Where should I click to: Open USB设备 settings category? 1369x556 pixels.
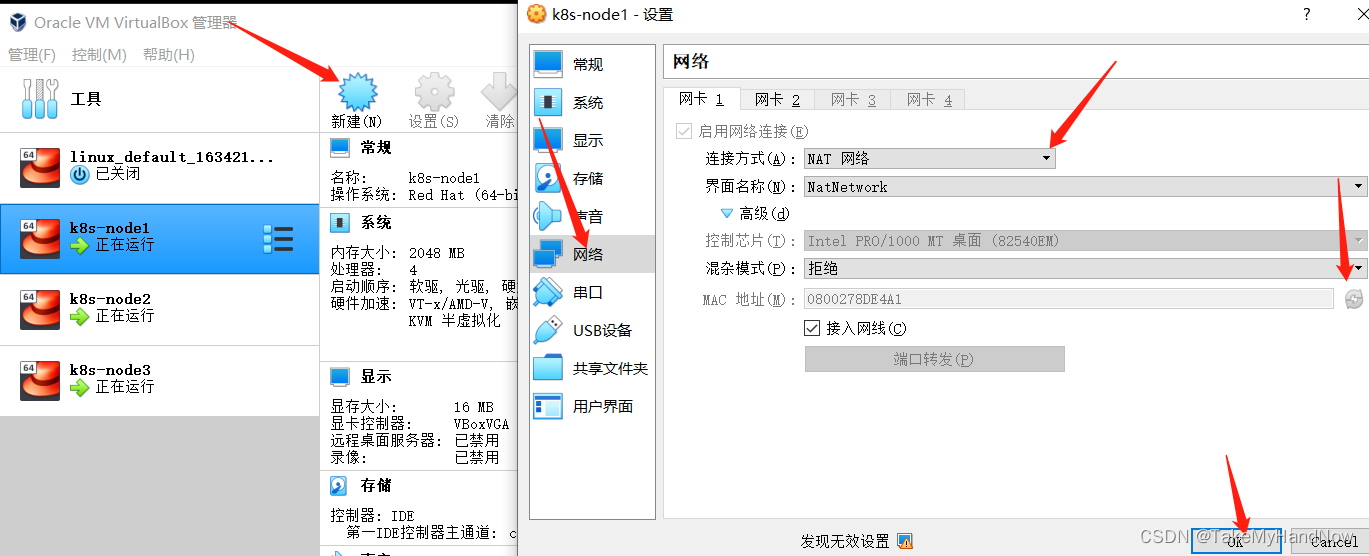[x=592, y=330]
